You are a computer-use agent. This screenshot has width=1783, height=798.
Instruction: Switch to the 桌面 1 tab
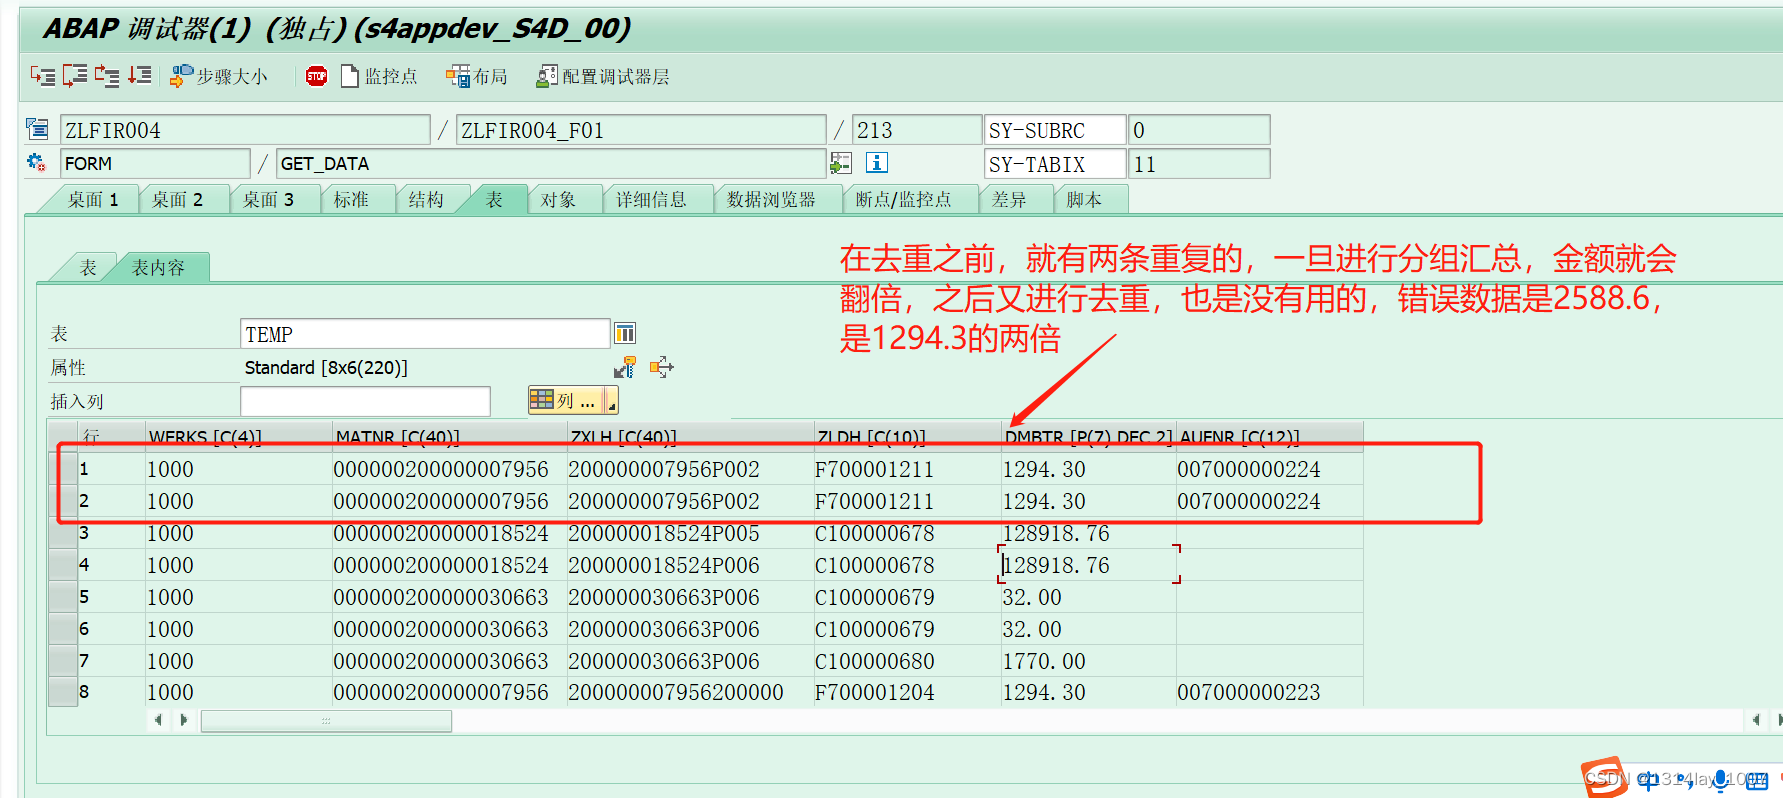tap(92, 200)
